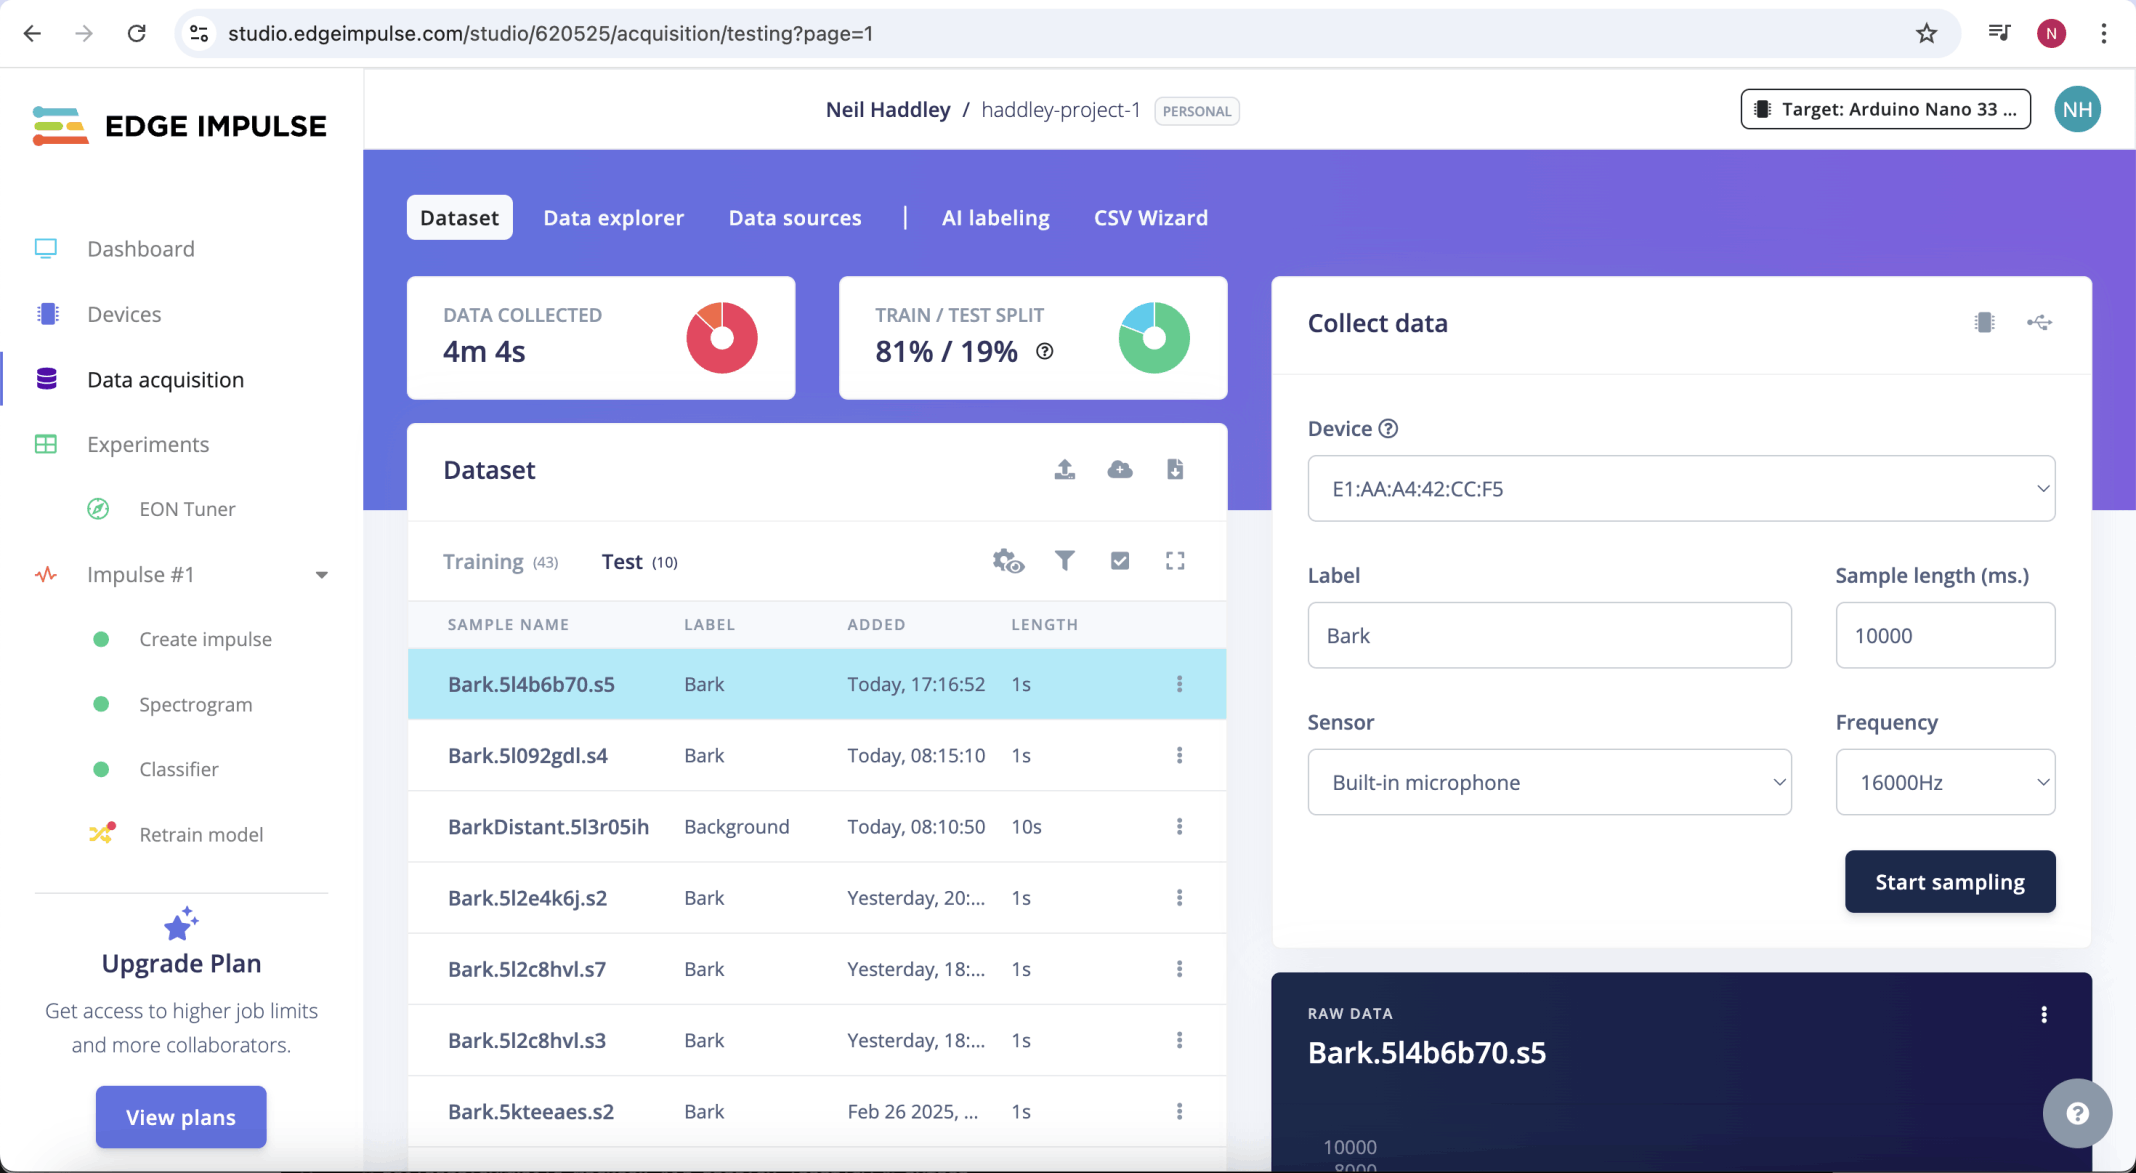
Task: Click the USB connect icon in Collect data
Action: click(2039, 322)
